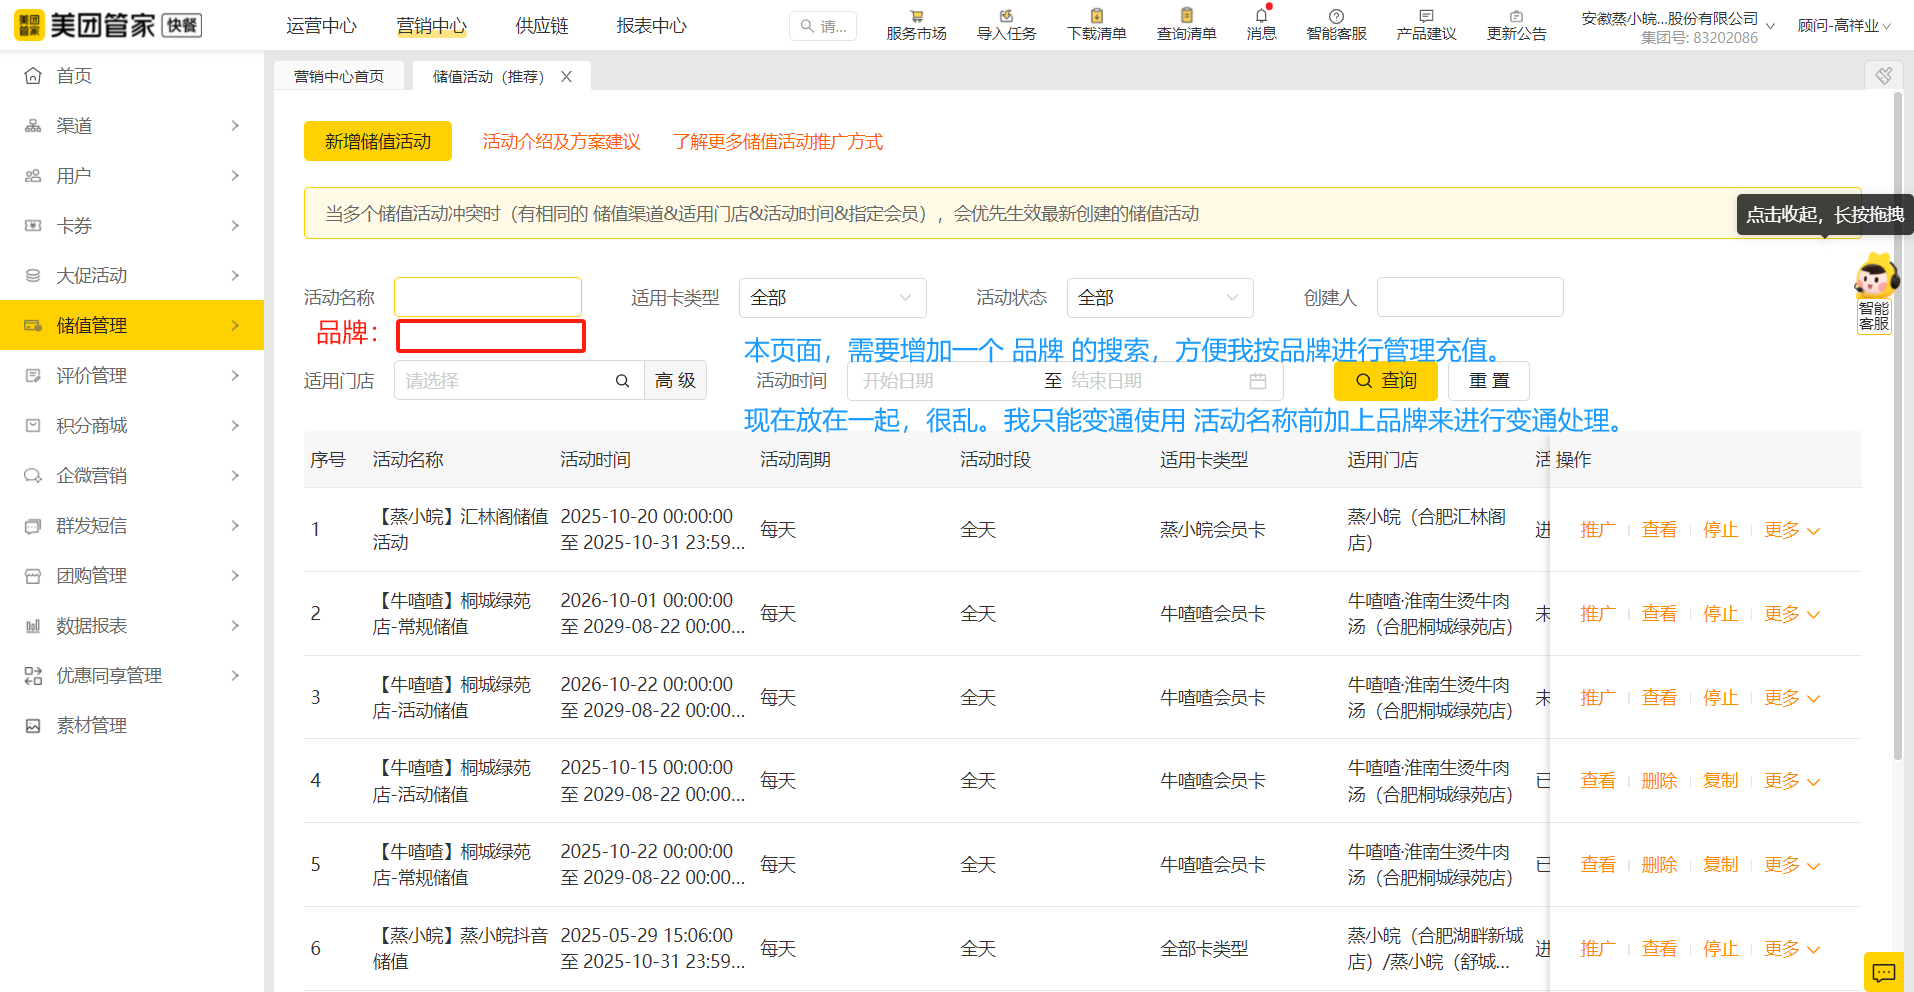The image size is (1914, 992).
Task: Expand the 渠道 sidebar menu
Action: (132, 126)
